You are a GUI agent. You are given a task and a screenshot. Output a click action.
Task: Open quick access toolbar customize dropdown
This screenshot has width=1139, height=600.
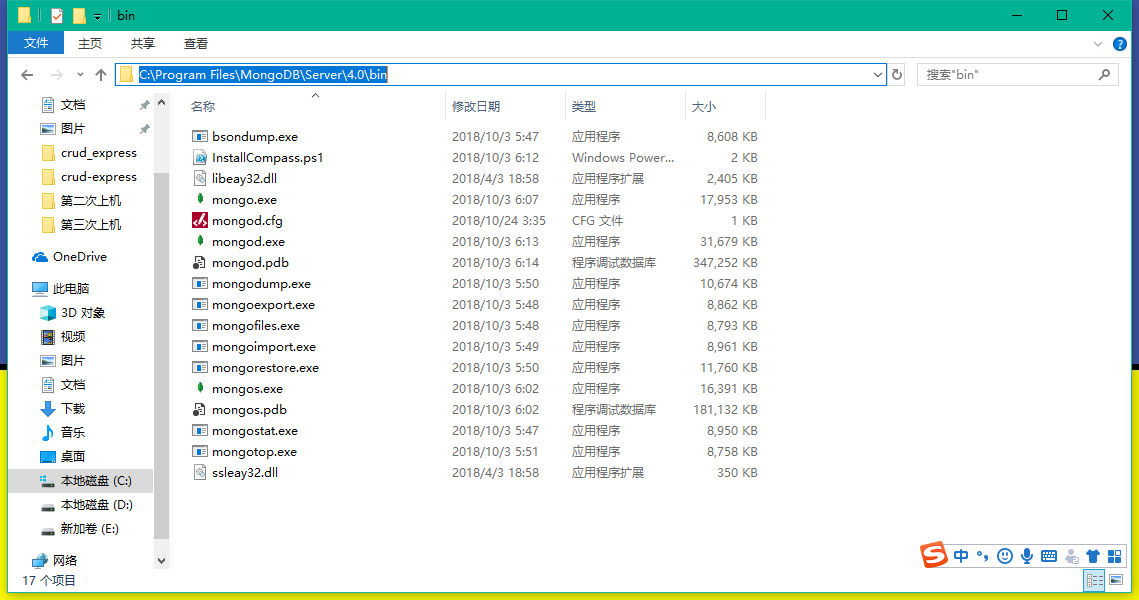(97, 16)
